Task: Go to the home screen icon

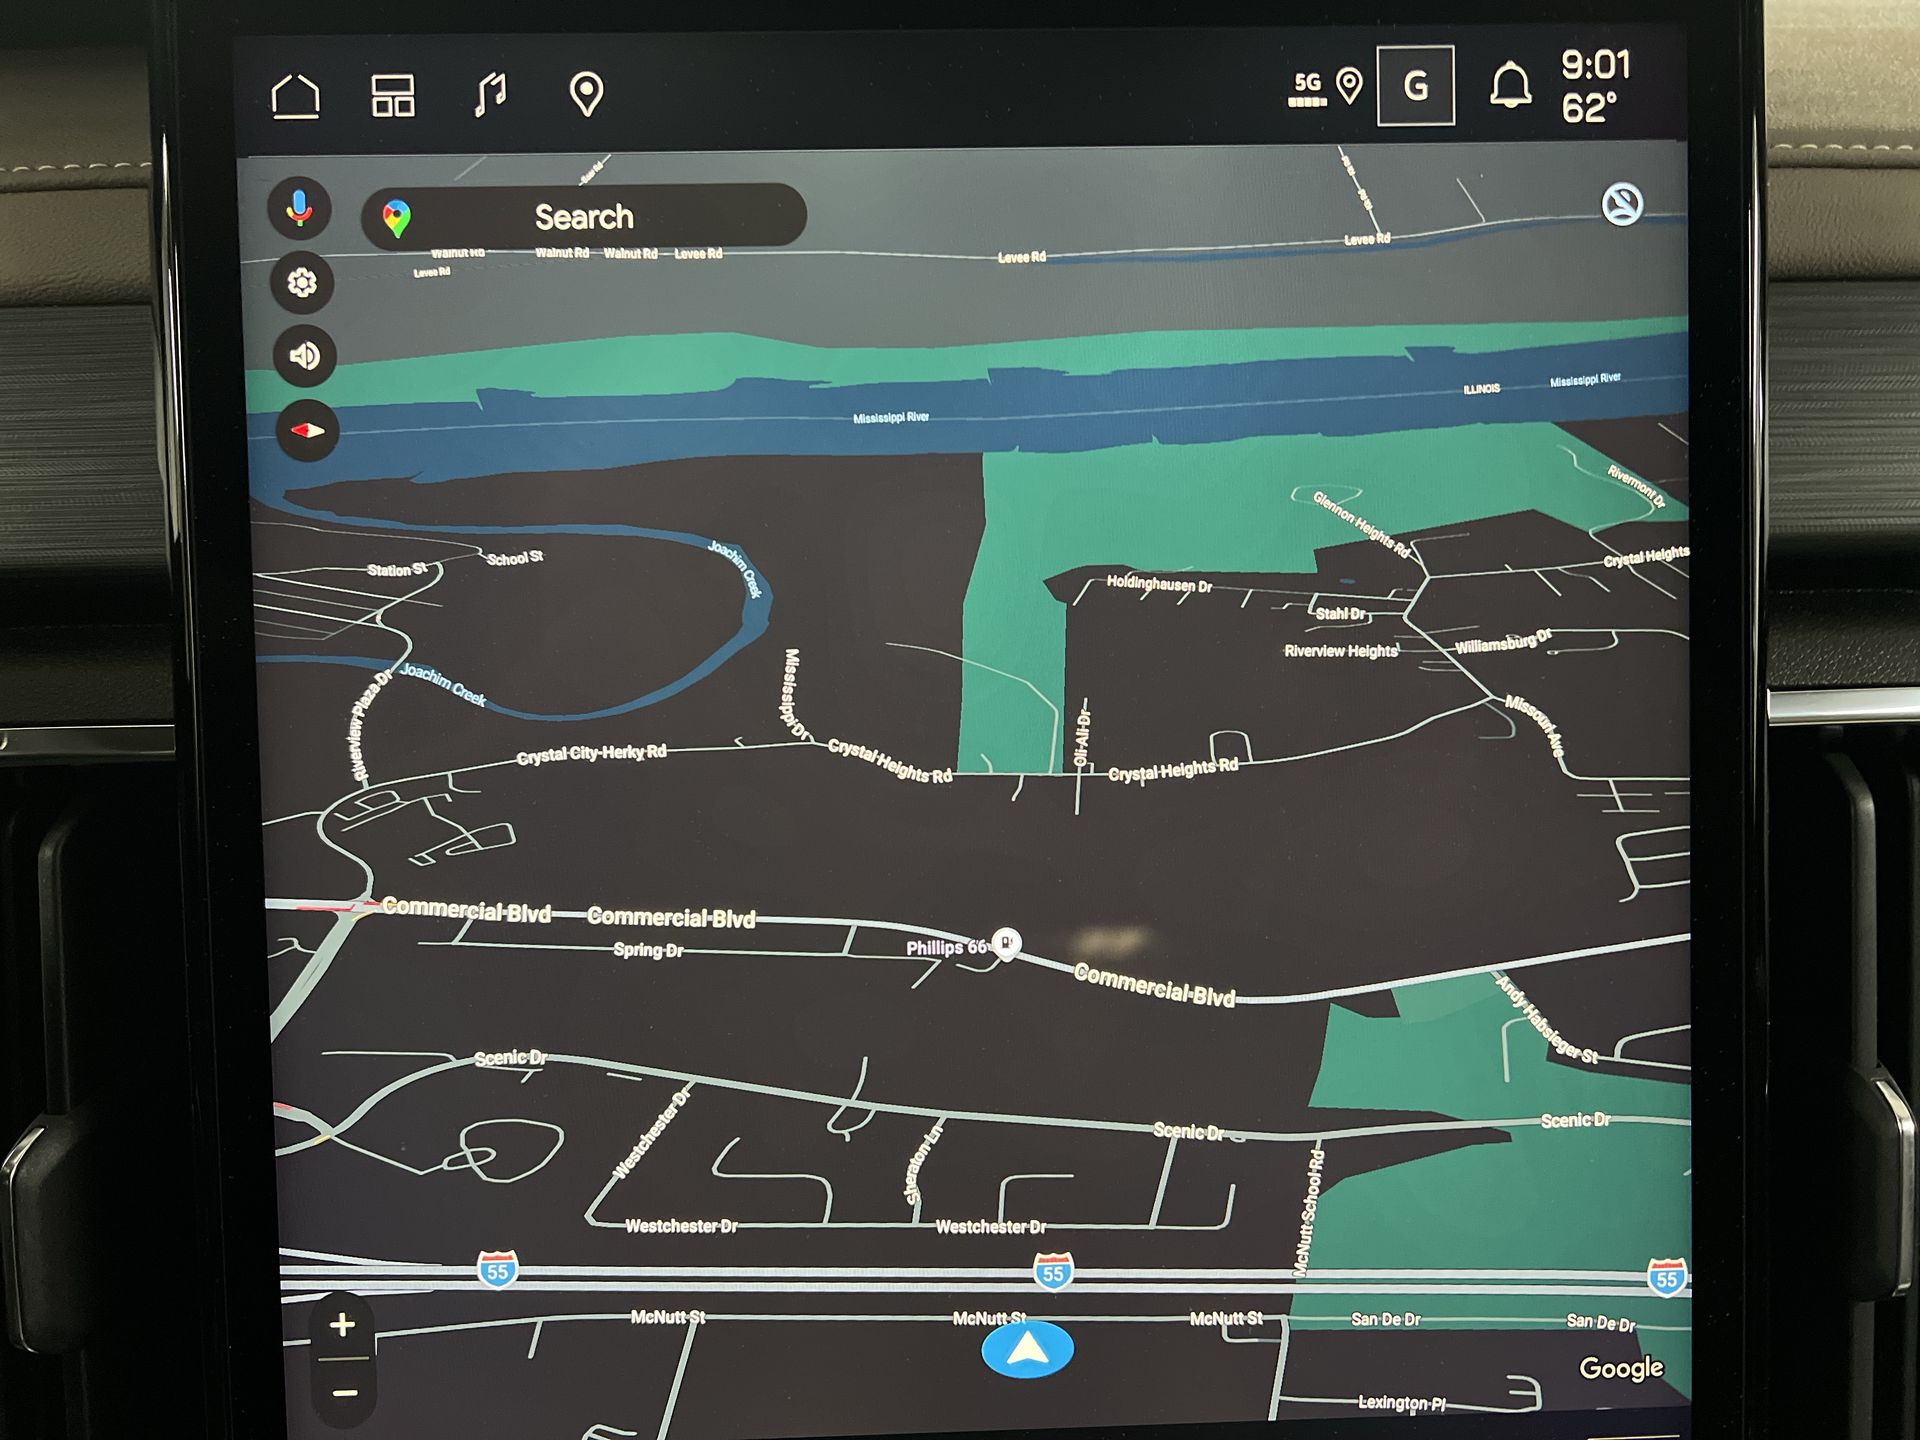Action: [x=296, y=96]
